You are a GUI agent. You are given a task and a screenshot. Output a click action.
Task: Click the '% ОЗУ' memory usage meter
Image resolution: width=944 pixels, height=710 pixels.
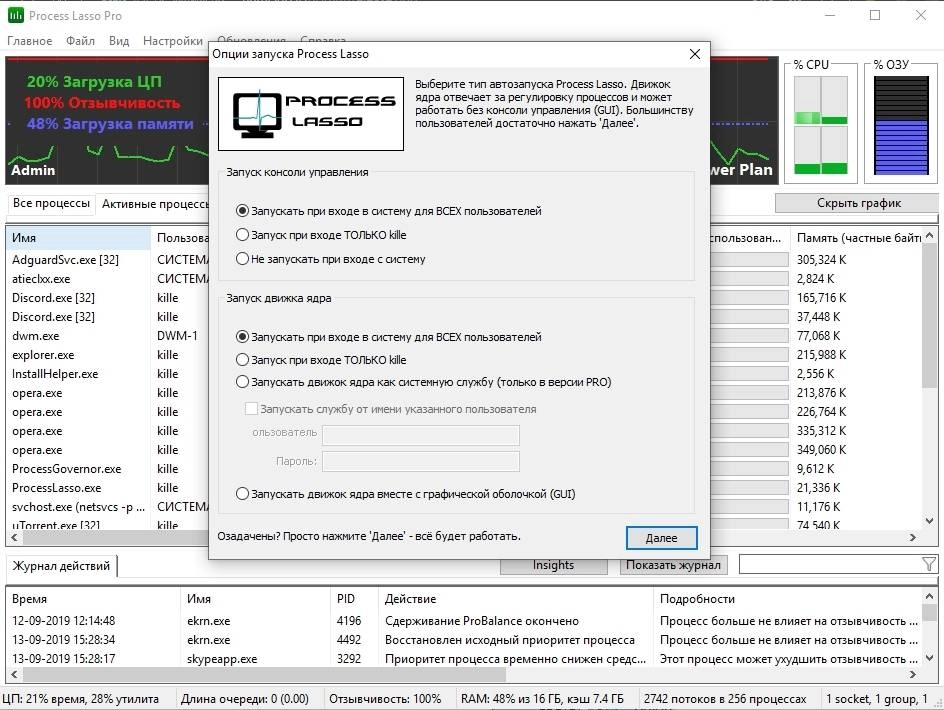(901, 126)
